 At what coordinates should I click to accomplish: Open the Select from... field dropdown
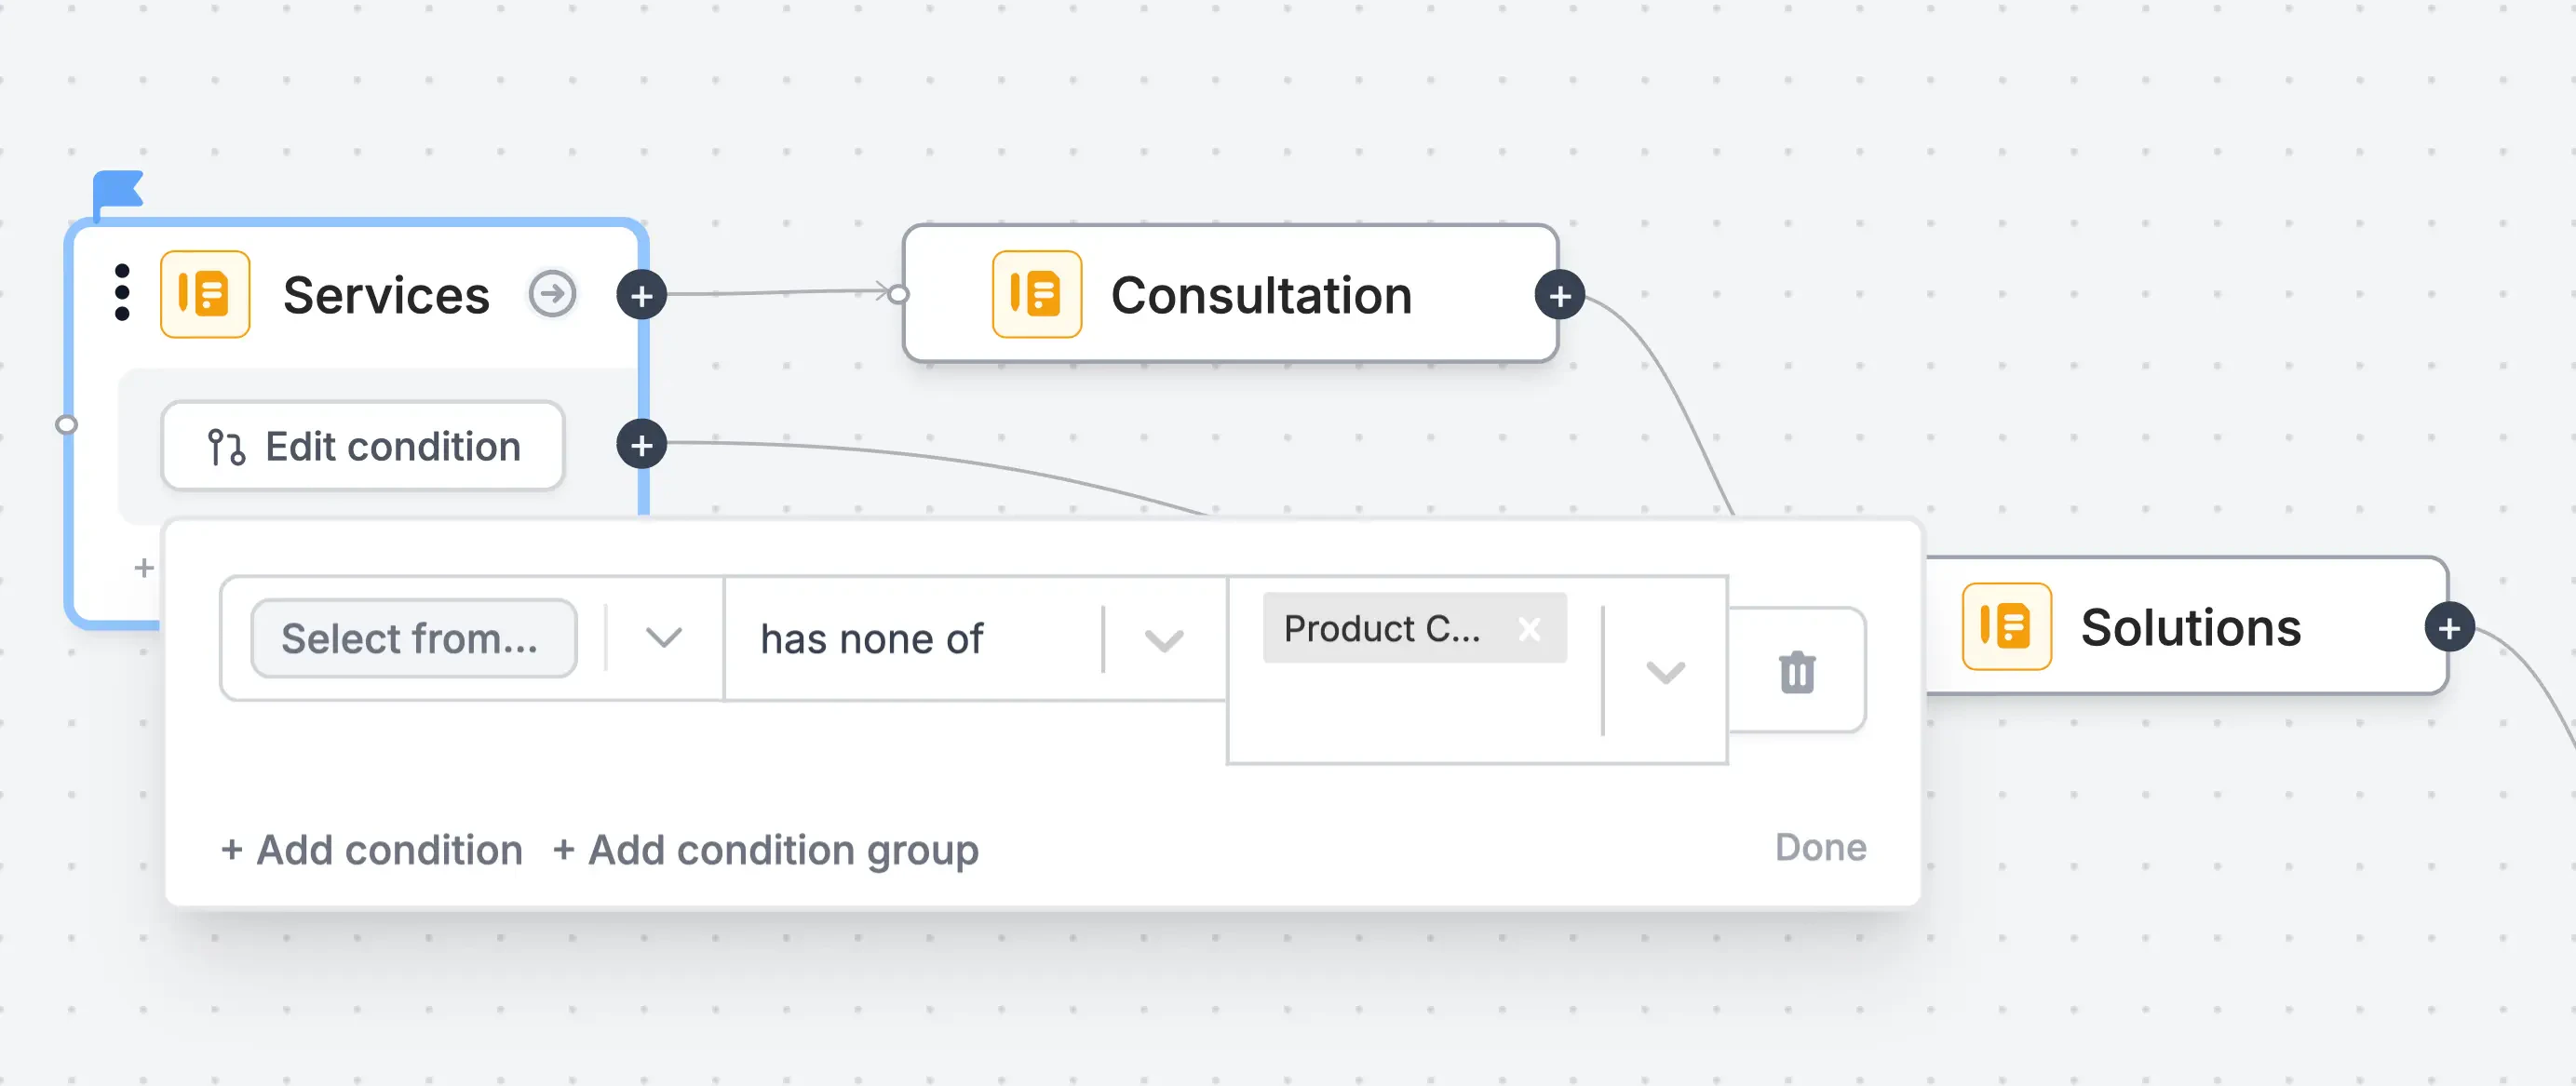(x=664, y=638)
